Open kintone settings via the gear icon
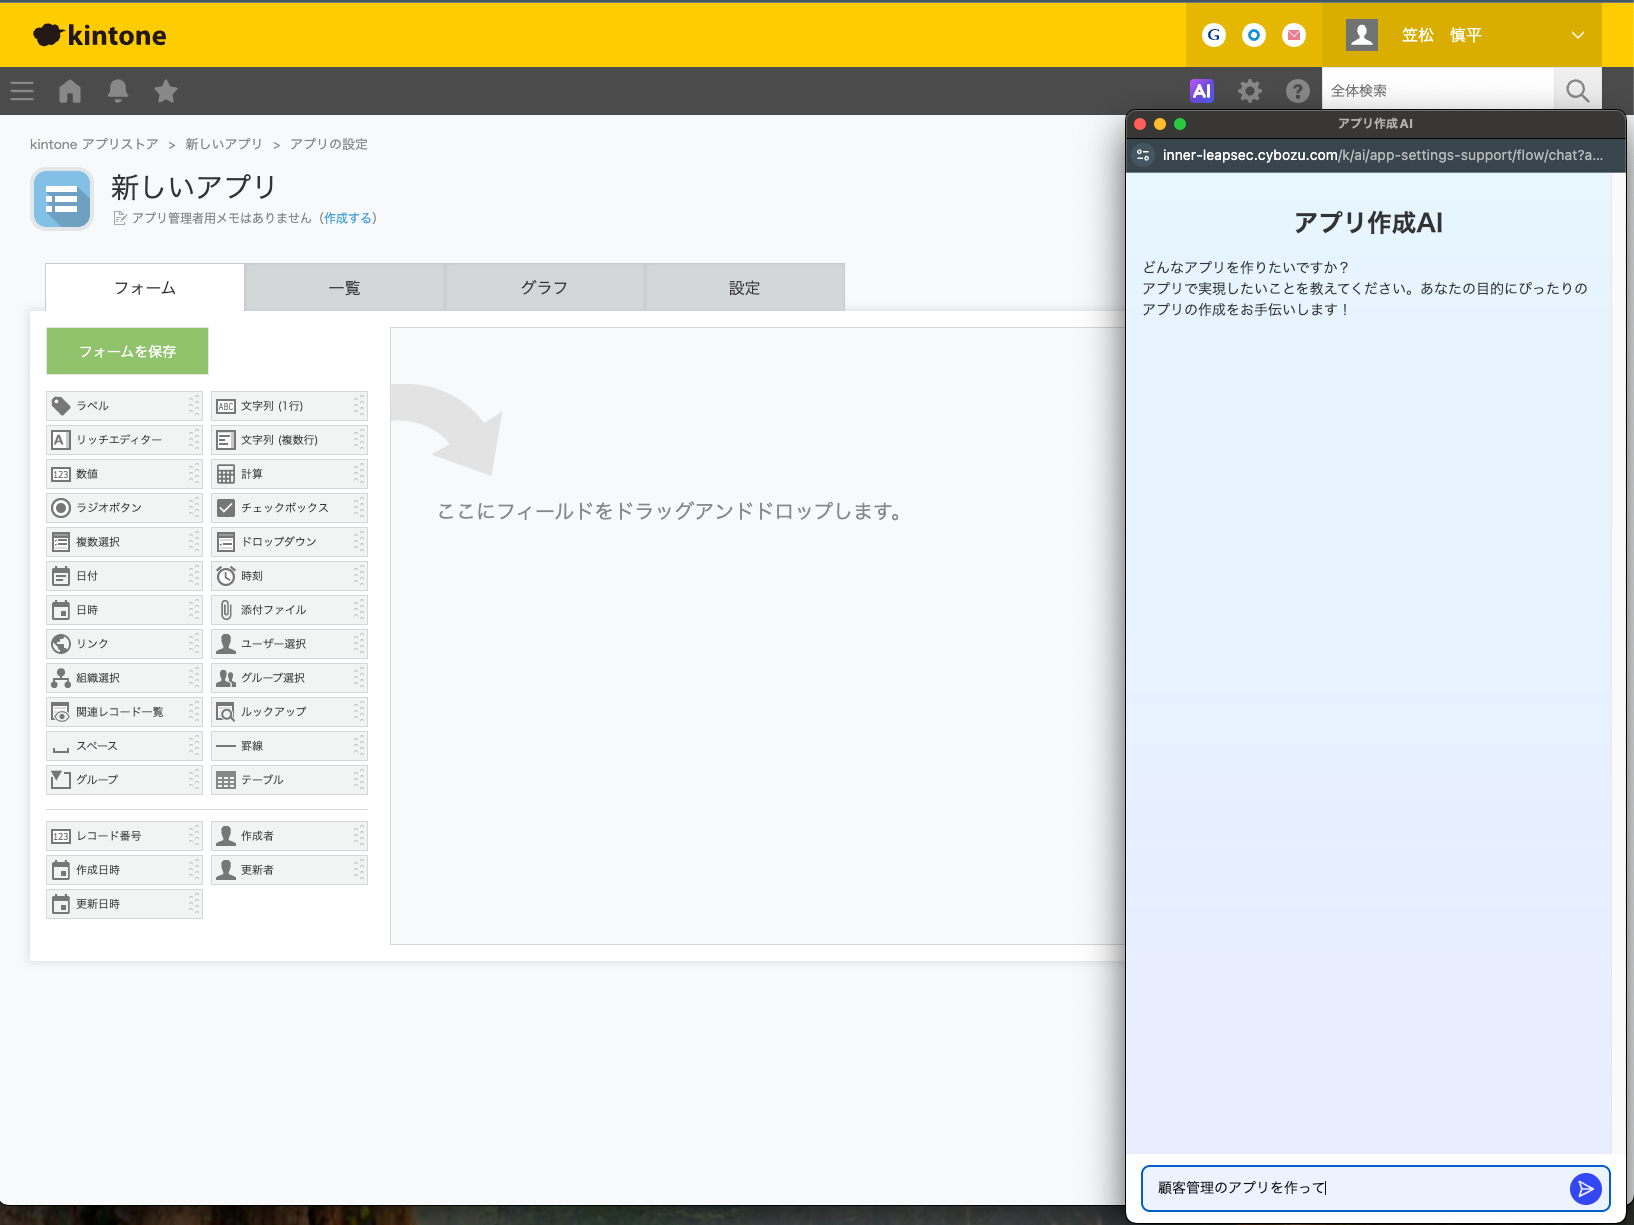Image resolution: width=1634 pixels, height=1225 pixels. click(x=1249, y=90)
